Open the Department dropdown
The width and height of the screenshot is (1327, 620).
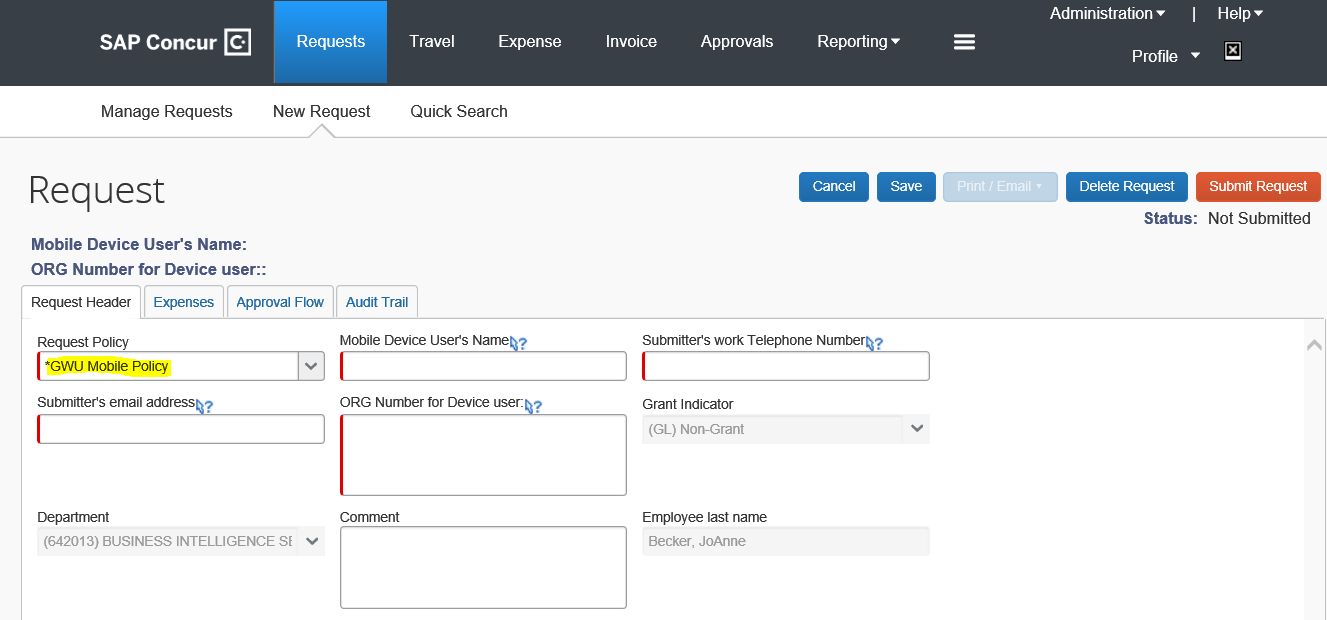[x=311, y=541]
